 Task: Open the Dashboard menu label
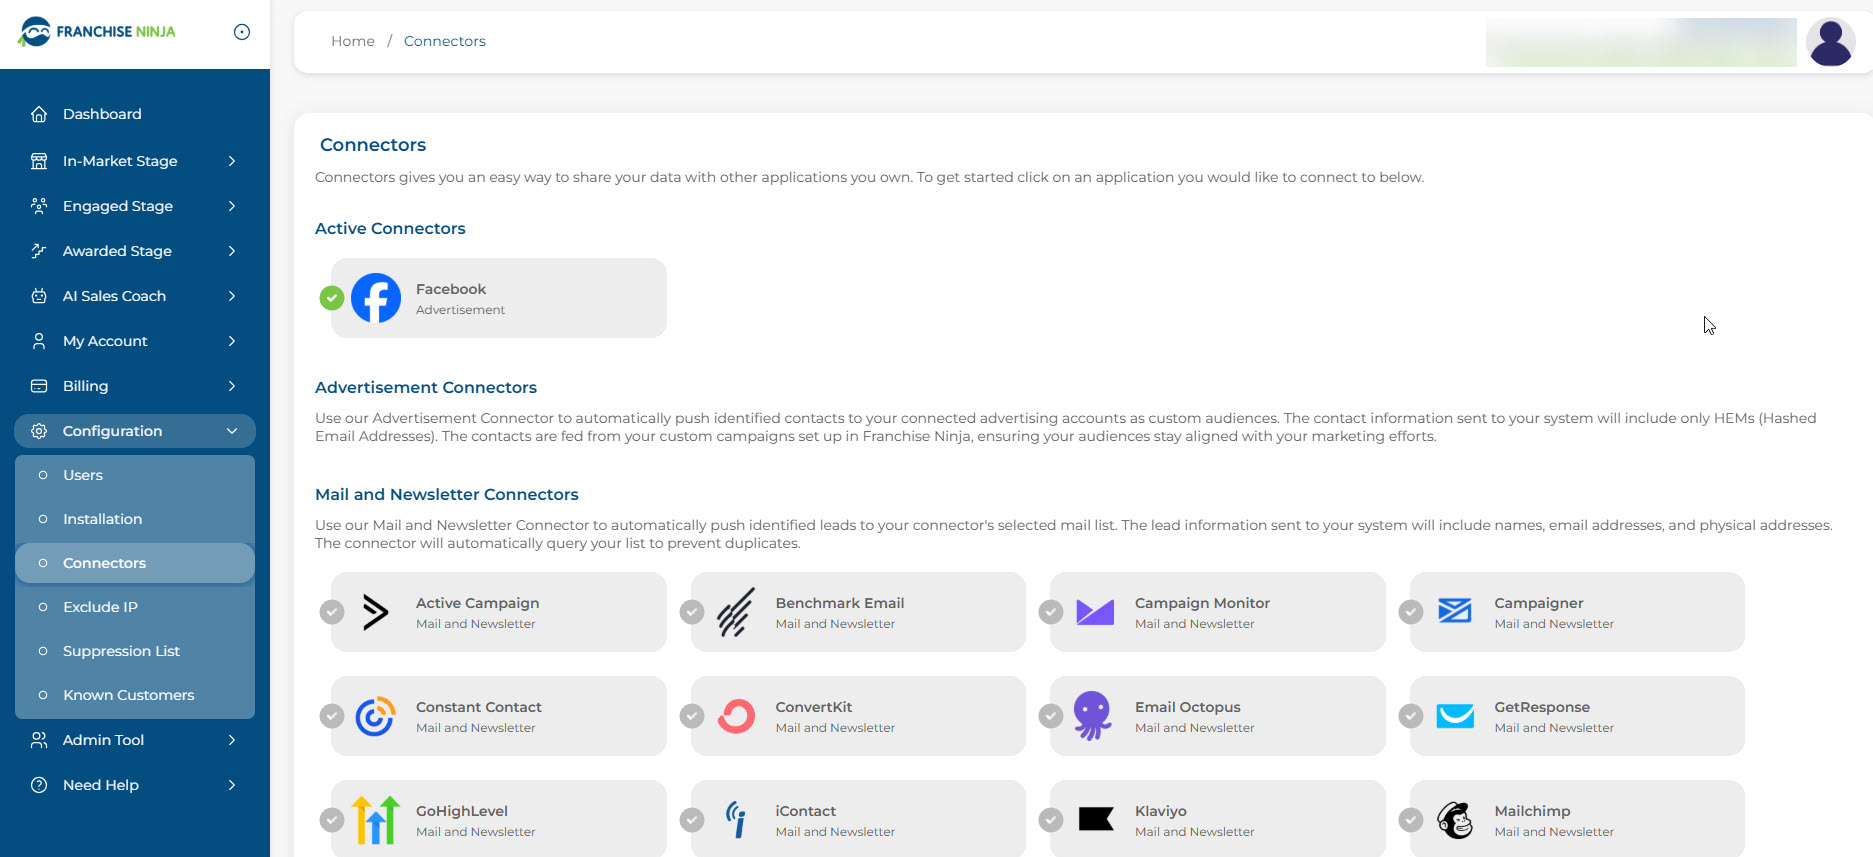click(102, 114)
